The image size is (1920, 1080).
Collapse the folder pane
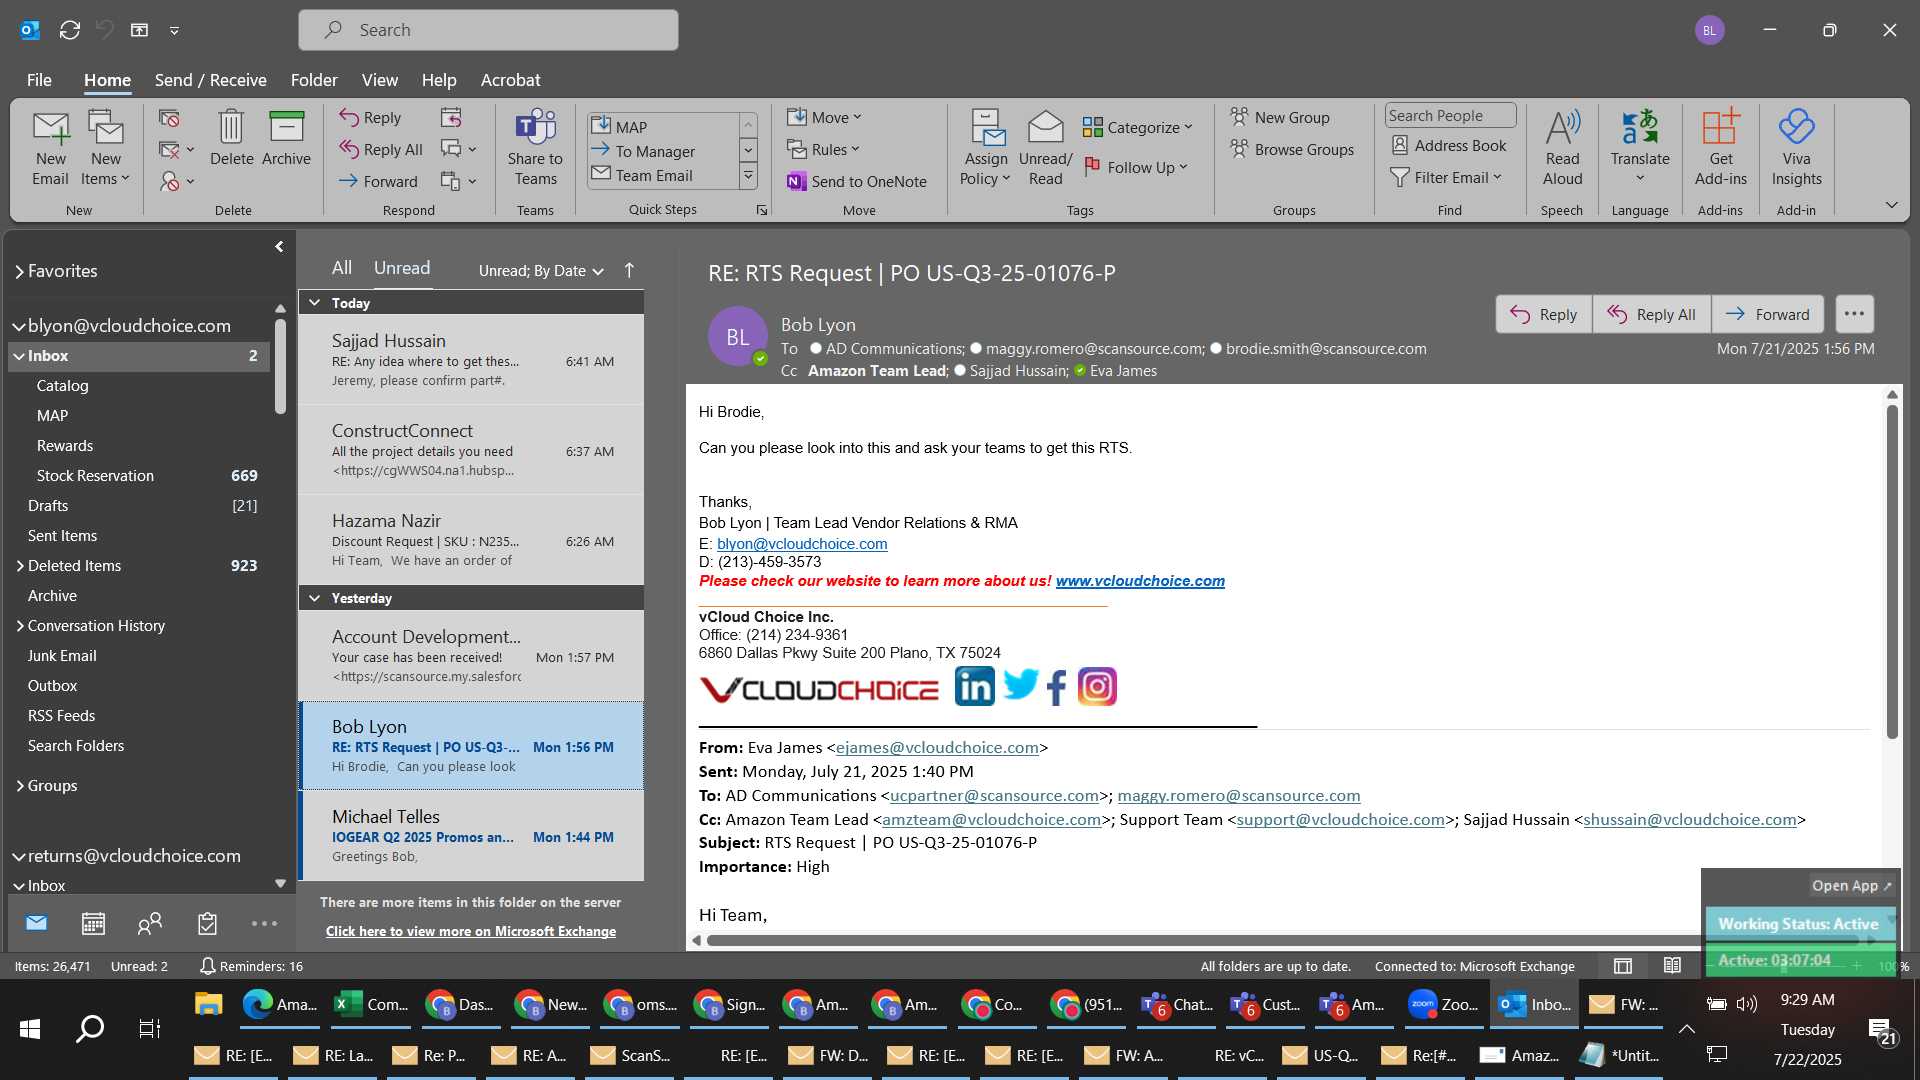279,246
